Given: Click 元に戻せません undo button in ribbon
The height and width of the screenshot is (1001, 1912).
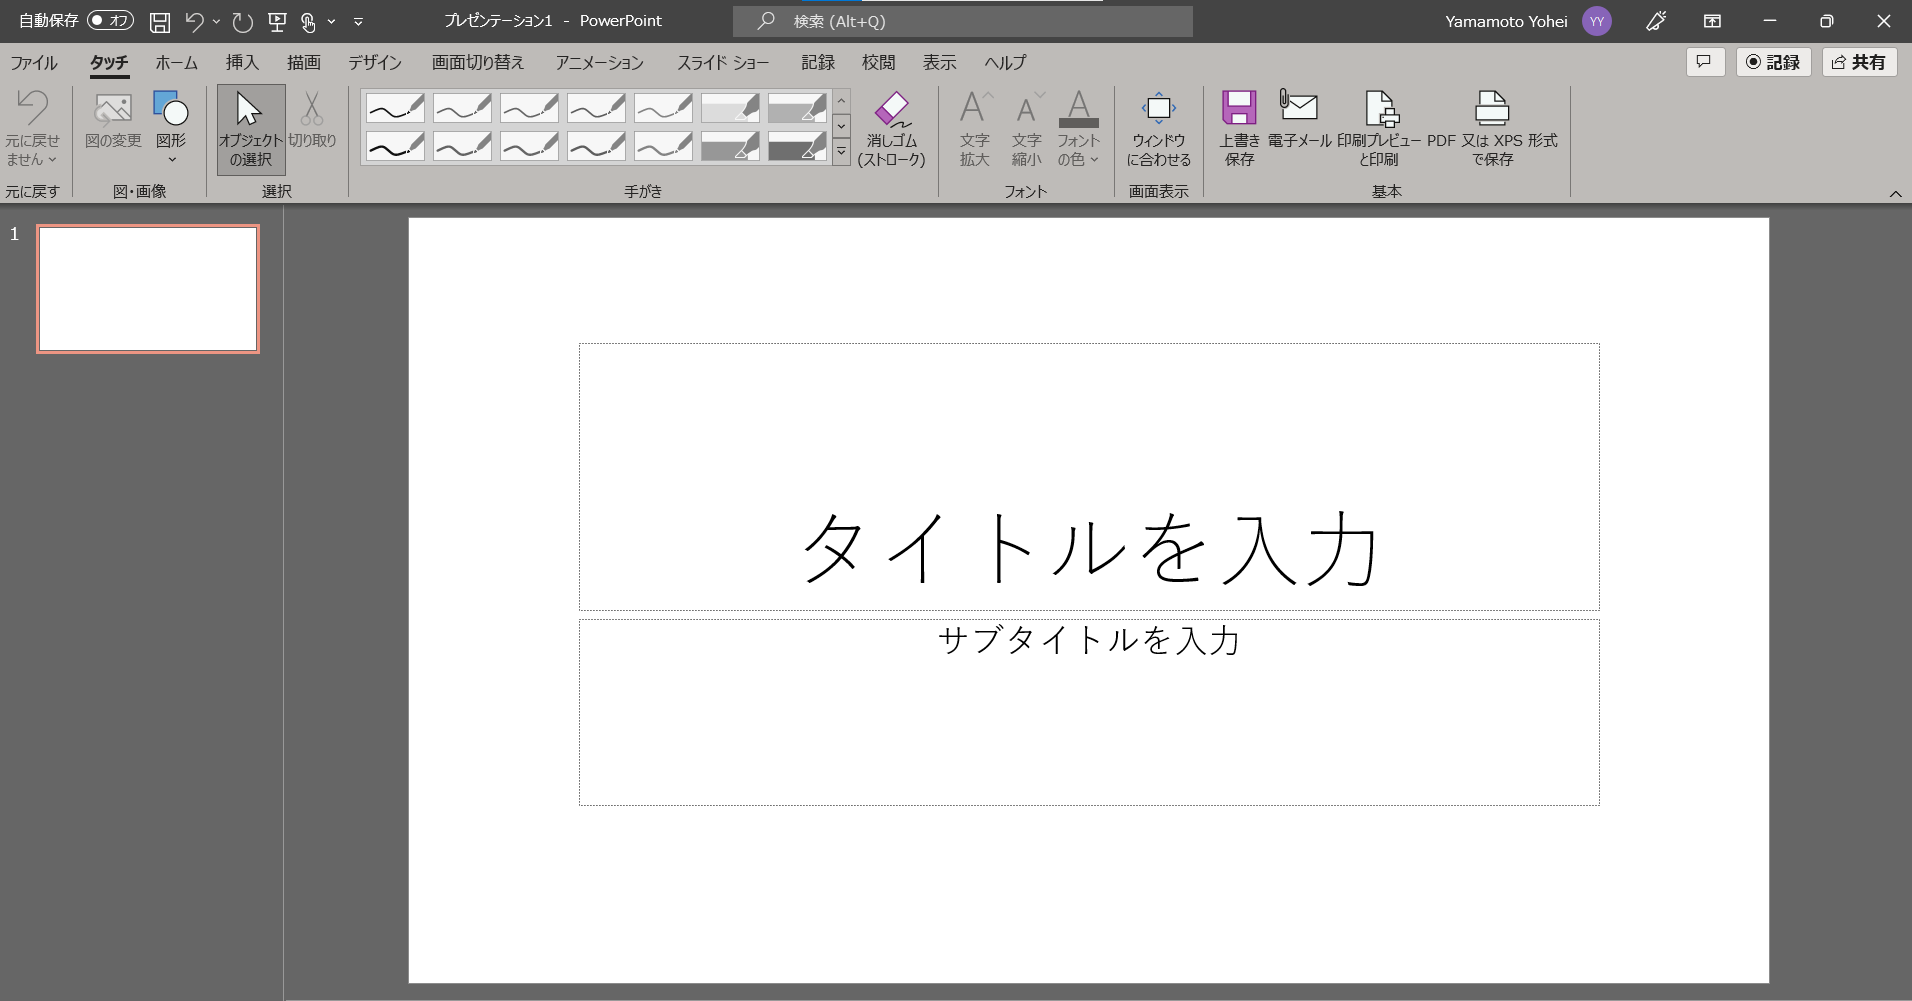Looking at the screenshot, I should click(x=32, y=128).
